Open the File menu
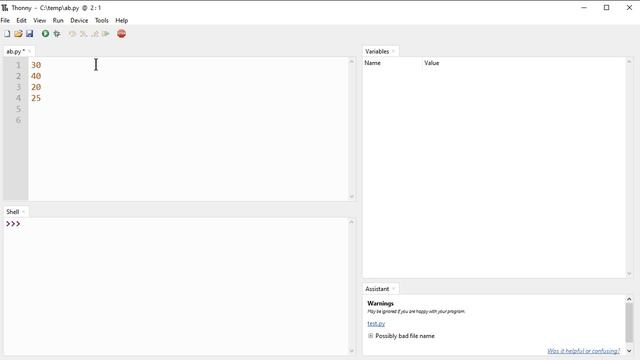This screenshot has width=640, height=360. tap(5, 20)
